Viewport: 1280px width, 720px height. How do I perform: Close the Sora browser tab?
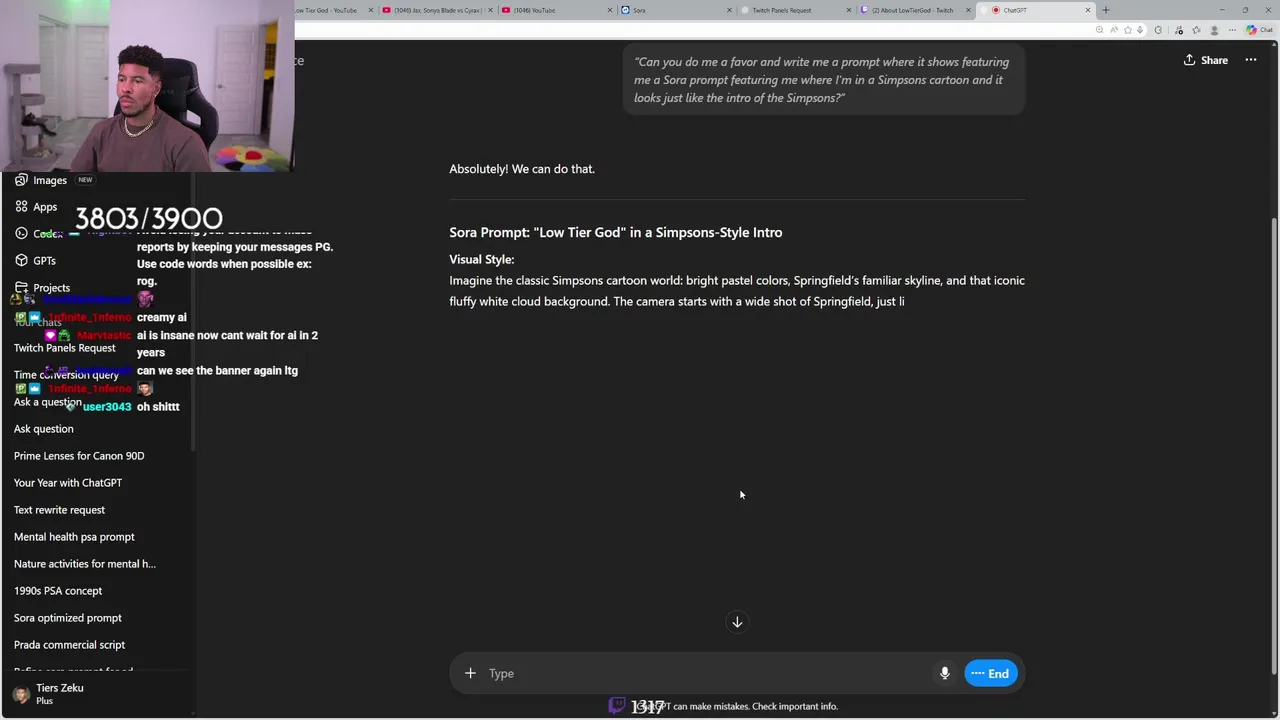[x=729, y=10]
